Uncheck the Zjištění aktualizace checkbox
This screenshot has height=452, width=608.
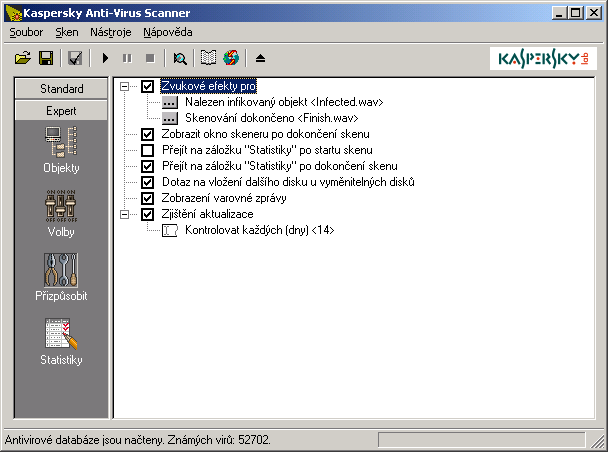coord(147,214)
